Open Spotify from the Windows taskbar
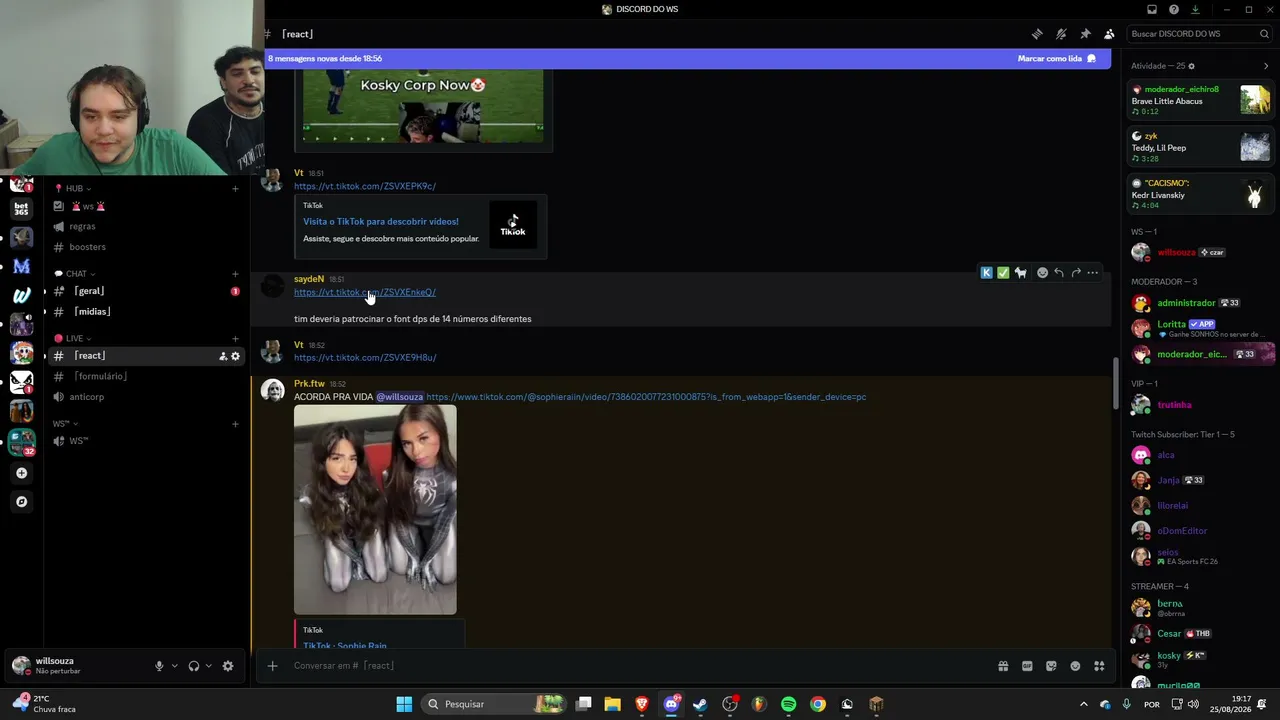The image size is (1280, 720). [x=789, y=704]
